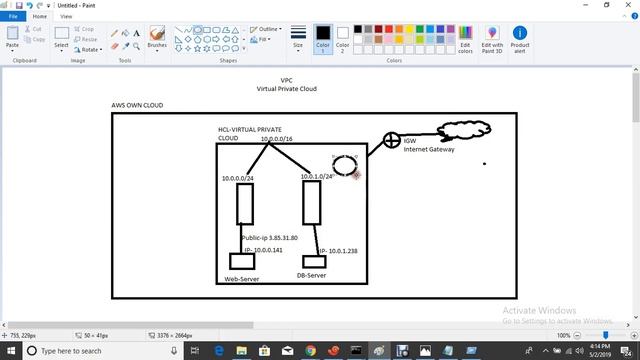Open the line Size dropdown
Image resolution: width=640 pixels, height=360 pixels.
298,39
